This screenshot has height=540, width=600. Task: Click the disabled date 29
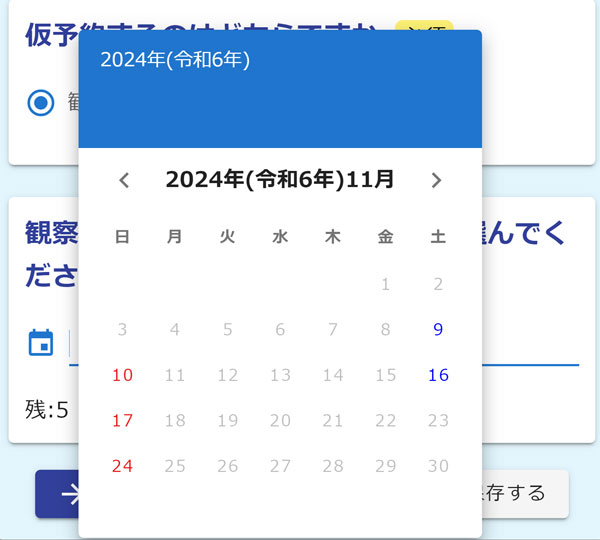tap(386, 466)
